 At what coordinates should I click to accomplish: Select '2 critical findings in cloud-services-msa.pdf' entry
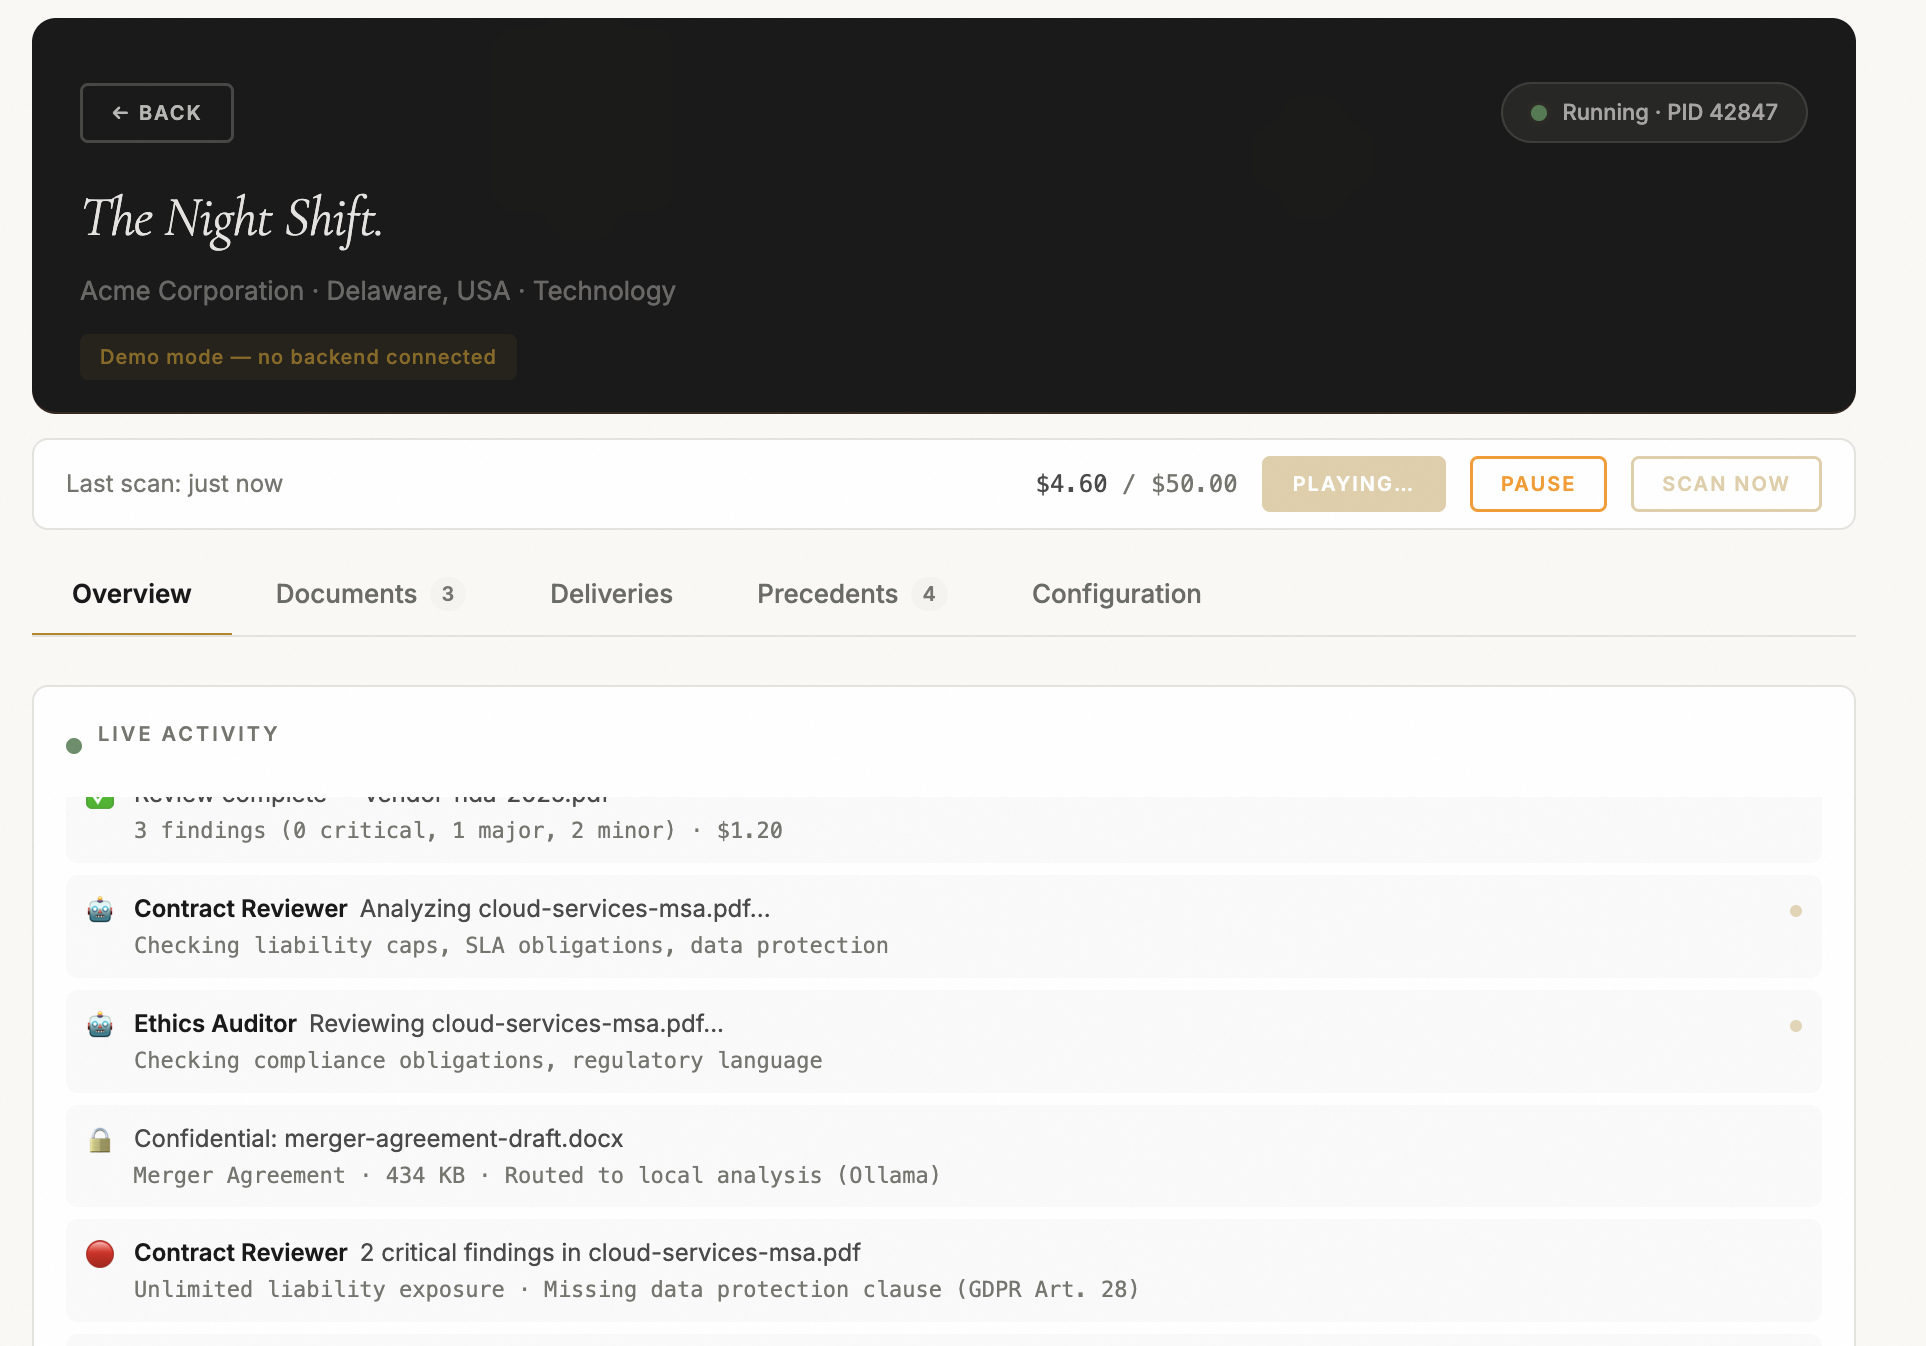pyautogui.click(x=944, y=1271)
